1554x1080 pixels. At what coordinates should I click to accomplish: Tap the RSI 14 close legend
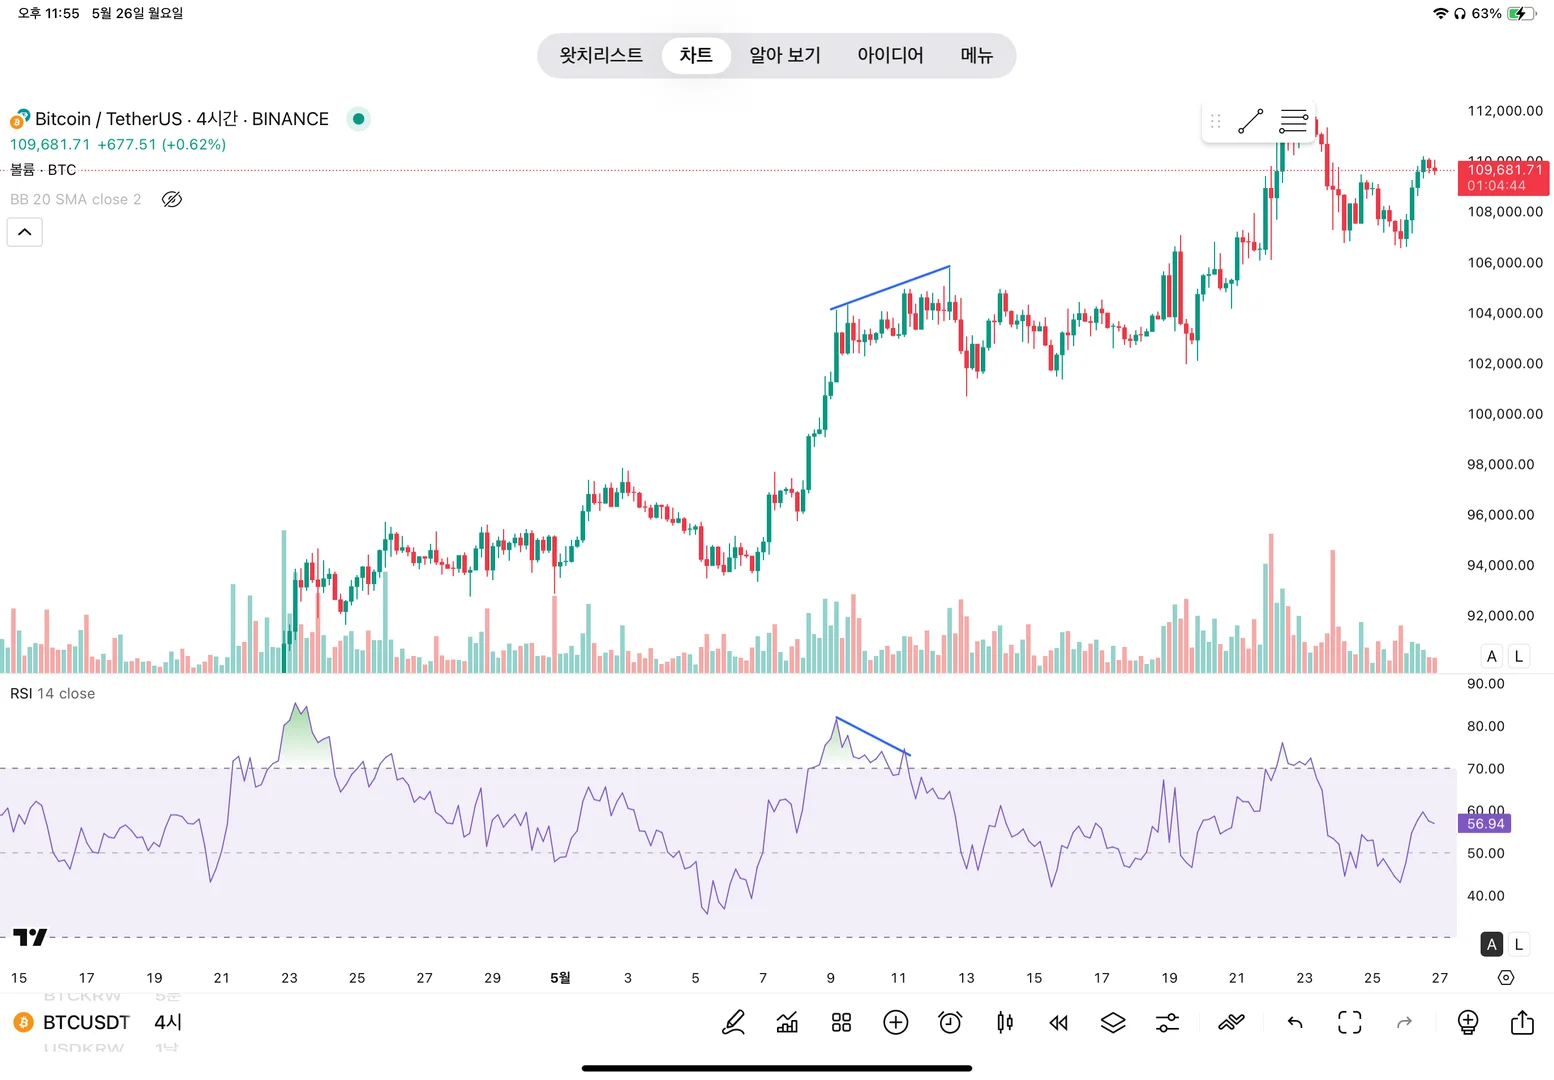pyautogui.click(x=53, y=693)
